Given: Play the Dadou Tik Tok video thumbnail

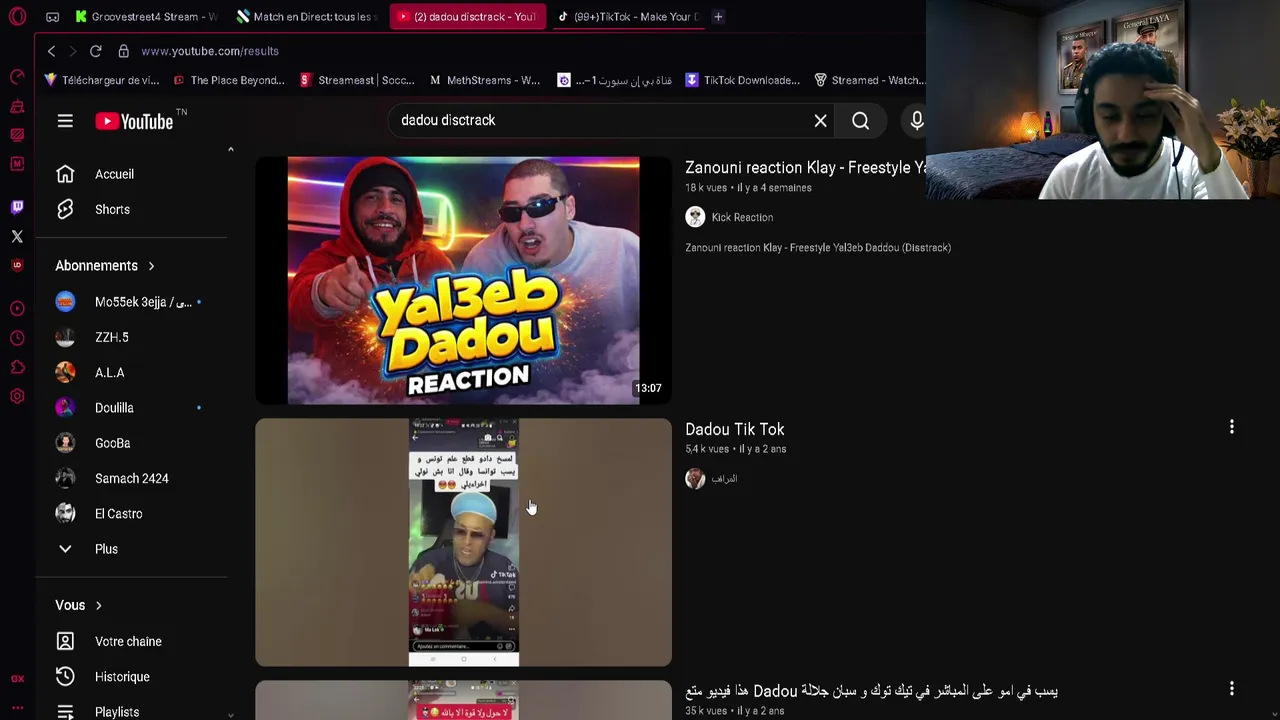Looking at the screenshot, I should 463,542.
